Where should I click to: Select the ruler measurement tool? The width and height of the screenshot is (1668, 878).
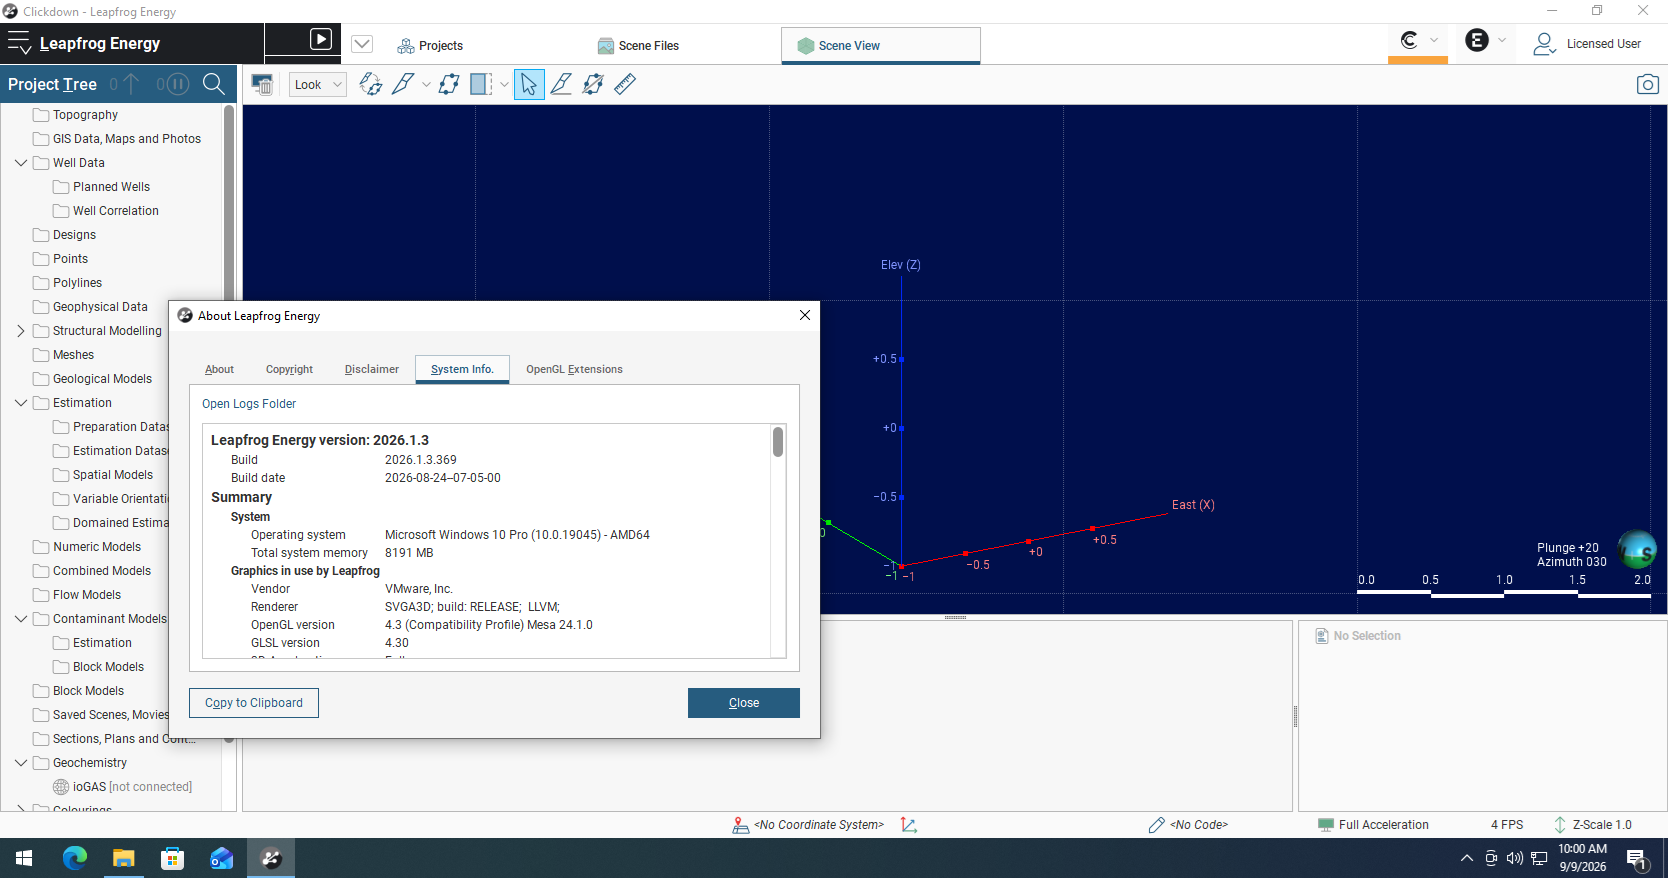625,84
